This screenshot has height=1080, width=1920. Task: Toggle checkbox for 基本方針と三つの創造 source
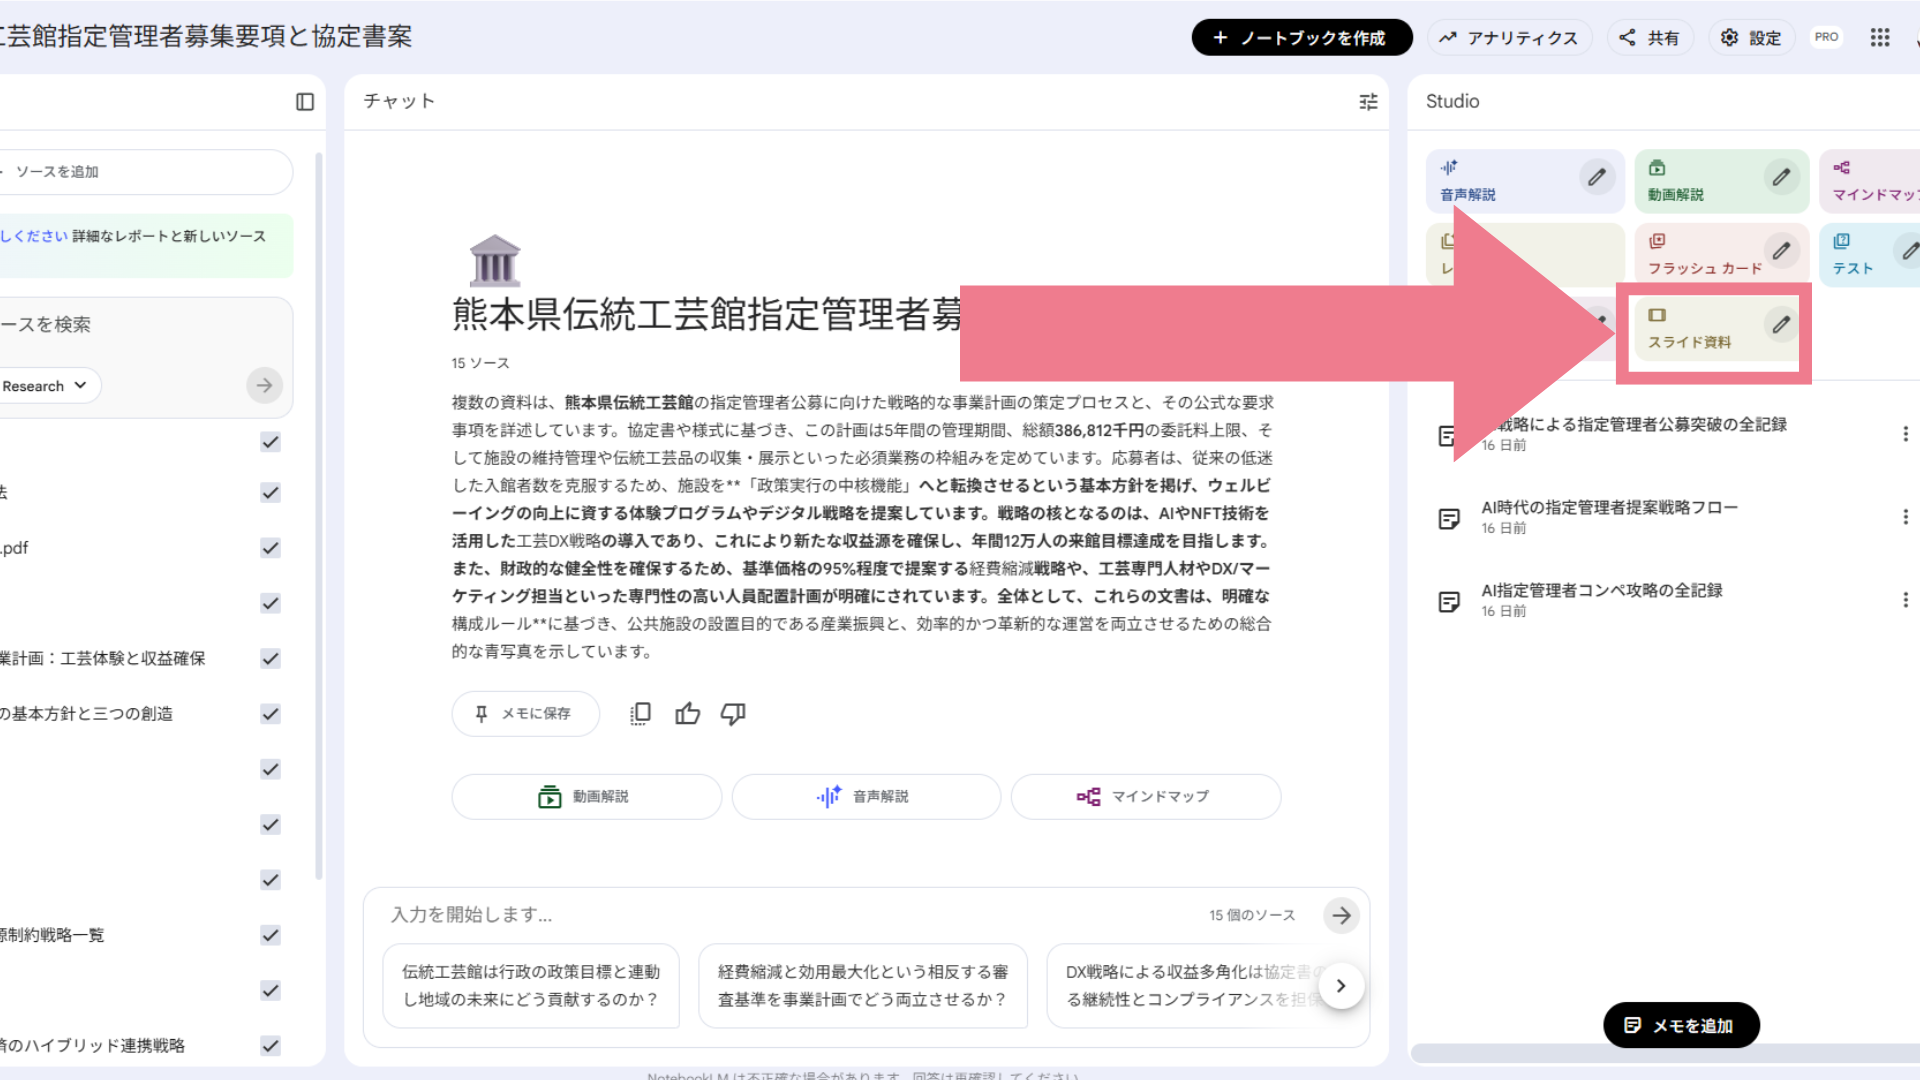tap(270, 714)
